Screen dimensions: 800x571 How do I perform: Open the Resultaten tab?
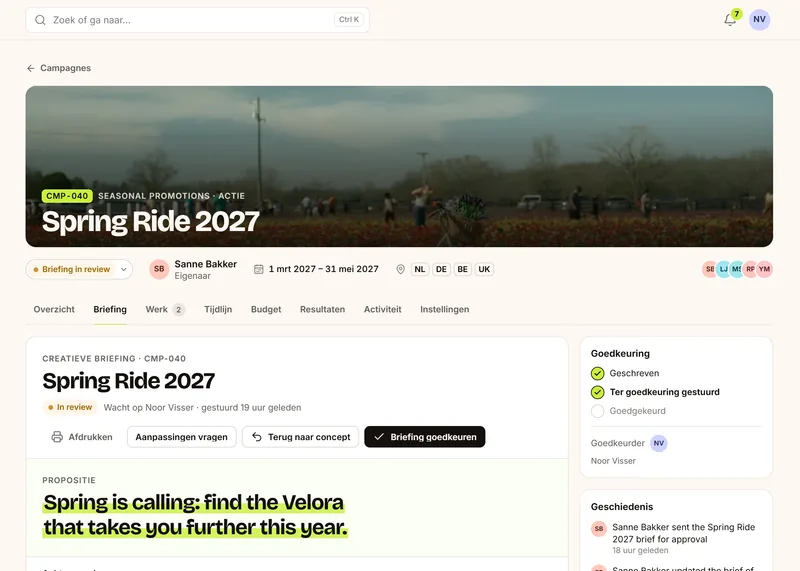[322, 309]
